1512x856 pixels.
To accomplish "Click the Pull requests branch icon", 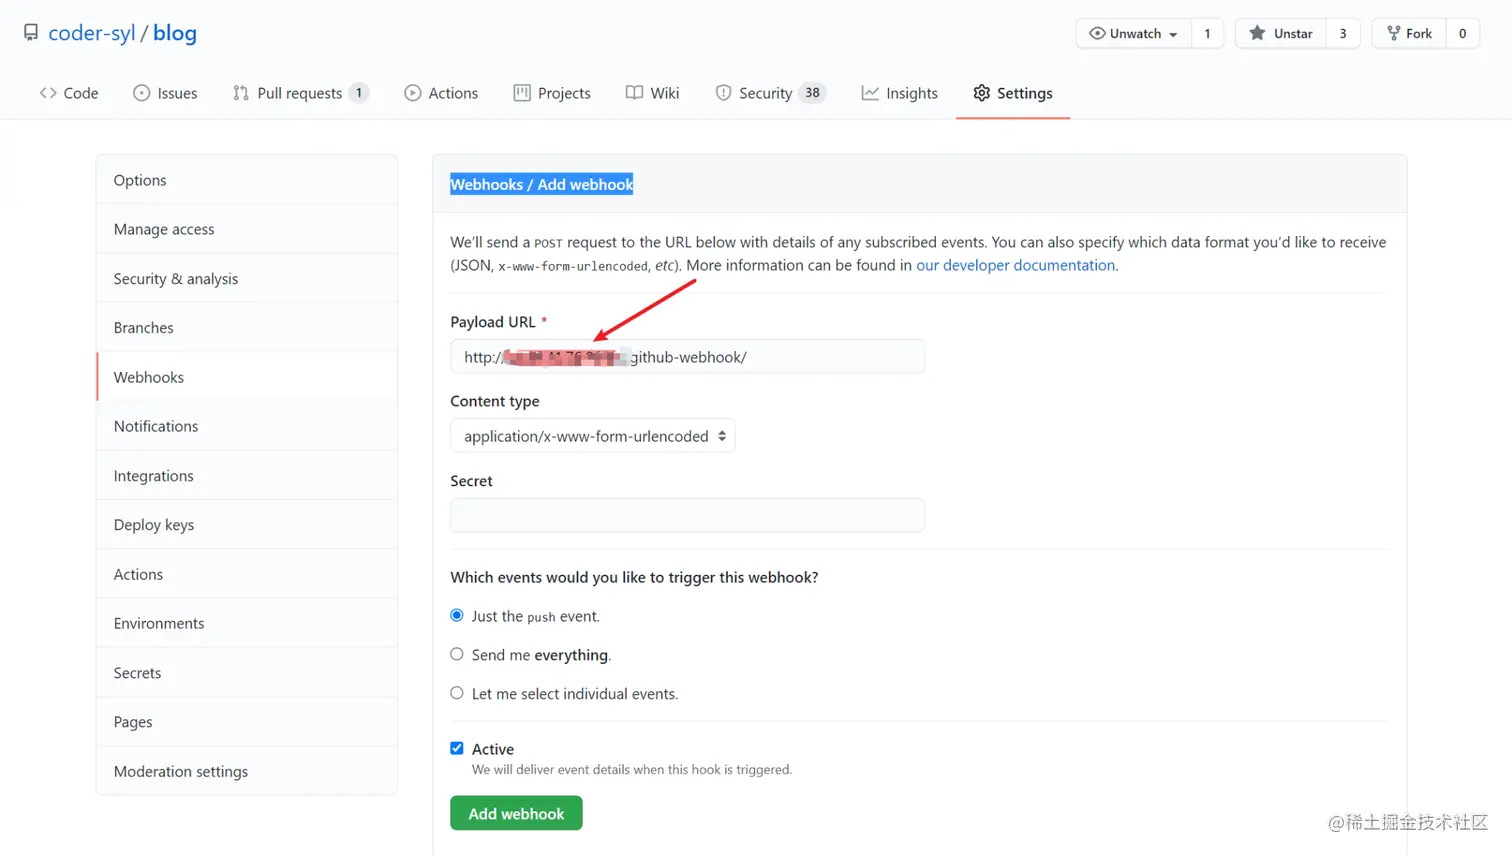I will pyautogui.click(x=241, y=93).
